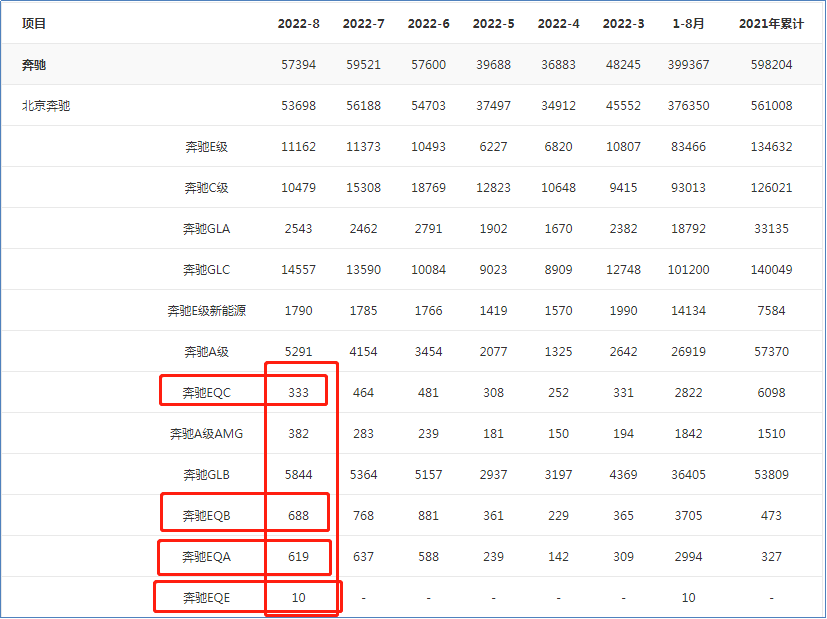
Task: Click the 57370 cell in 奔驰A级 row
Action: point(771,352)
